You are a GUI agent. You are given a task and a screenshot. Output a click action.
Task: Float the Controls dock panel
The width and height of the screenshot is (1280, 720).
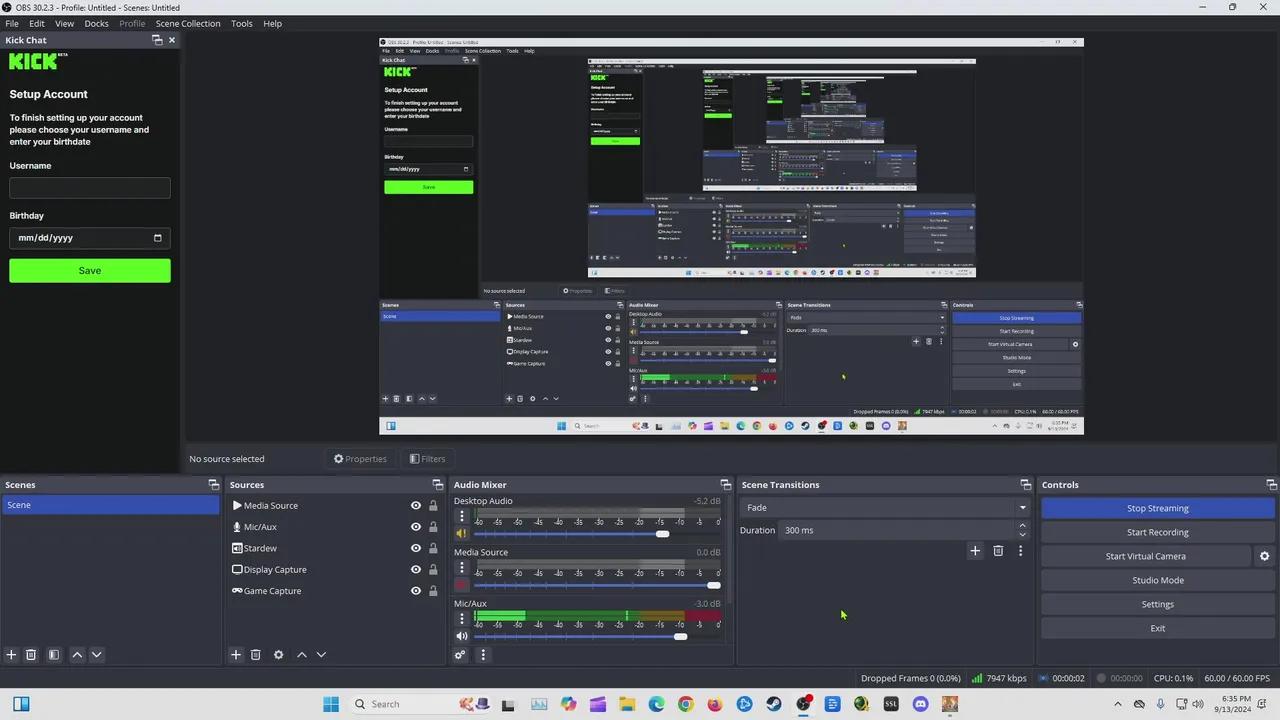point(1271,485)
